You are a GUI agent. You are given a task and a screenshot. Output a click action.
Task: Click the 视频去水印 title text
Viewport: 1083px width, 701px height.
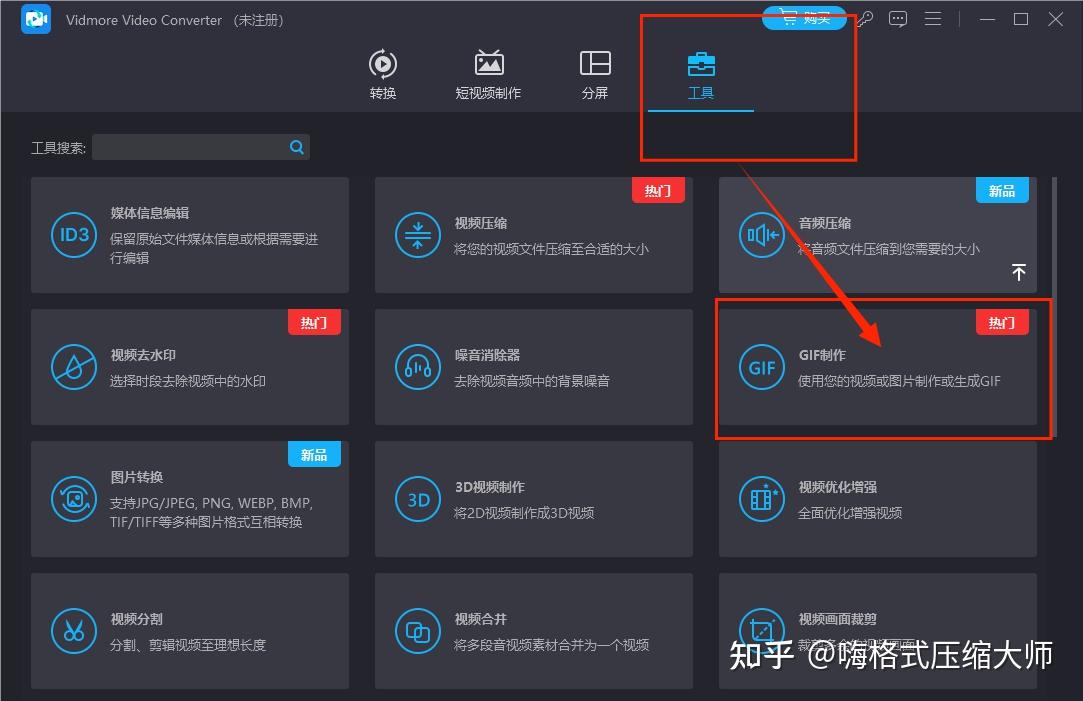pos(143,355)
